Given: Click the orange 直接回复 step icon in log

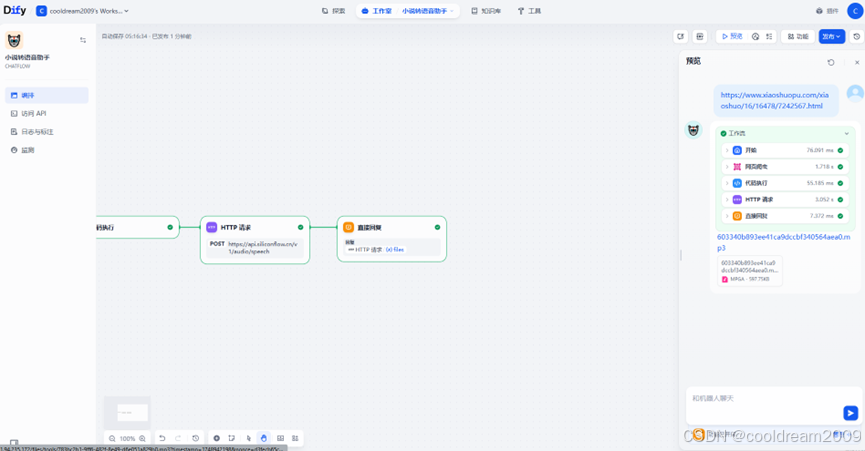Looking at the screenshot, I should 737,216.
